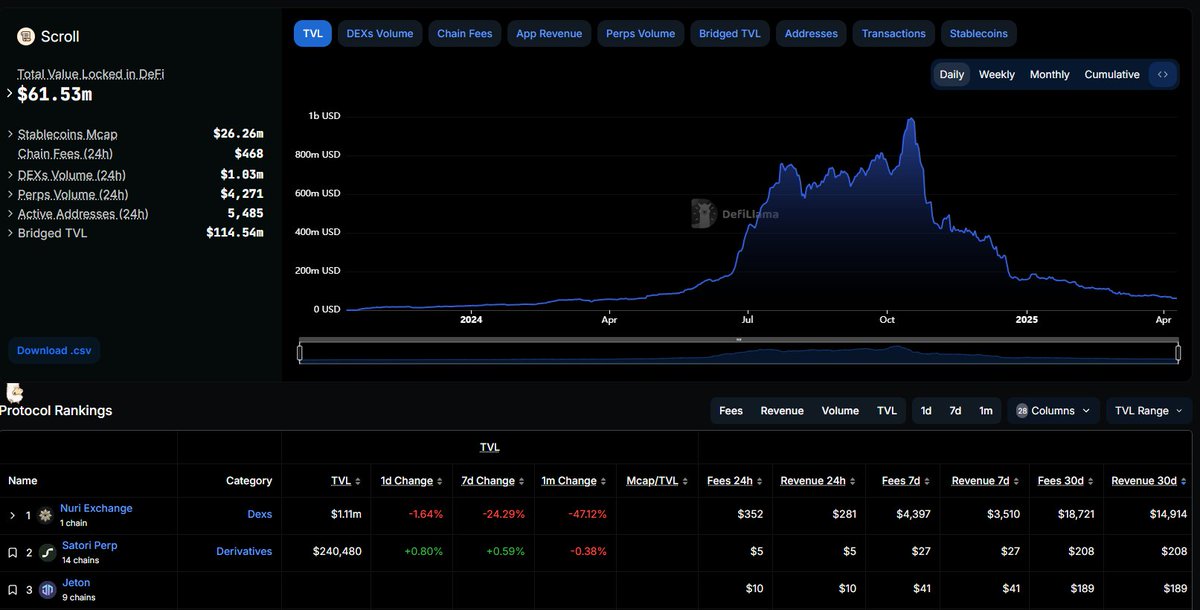This screenshot has height=610, width=1200.
Task: Click the Scroll chain logo icon
Action: click(26, 37)
